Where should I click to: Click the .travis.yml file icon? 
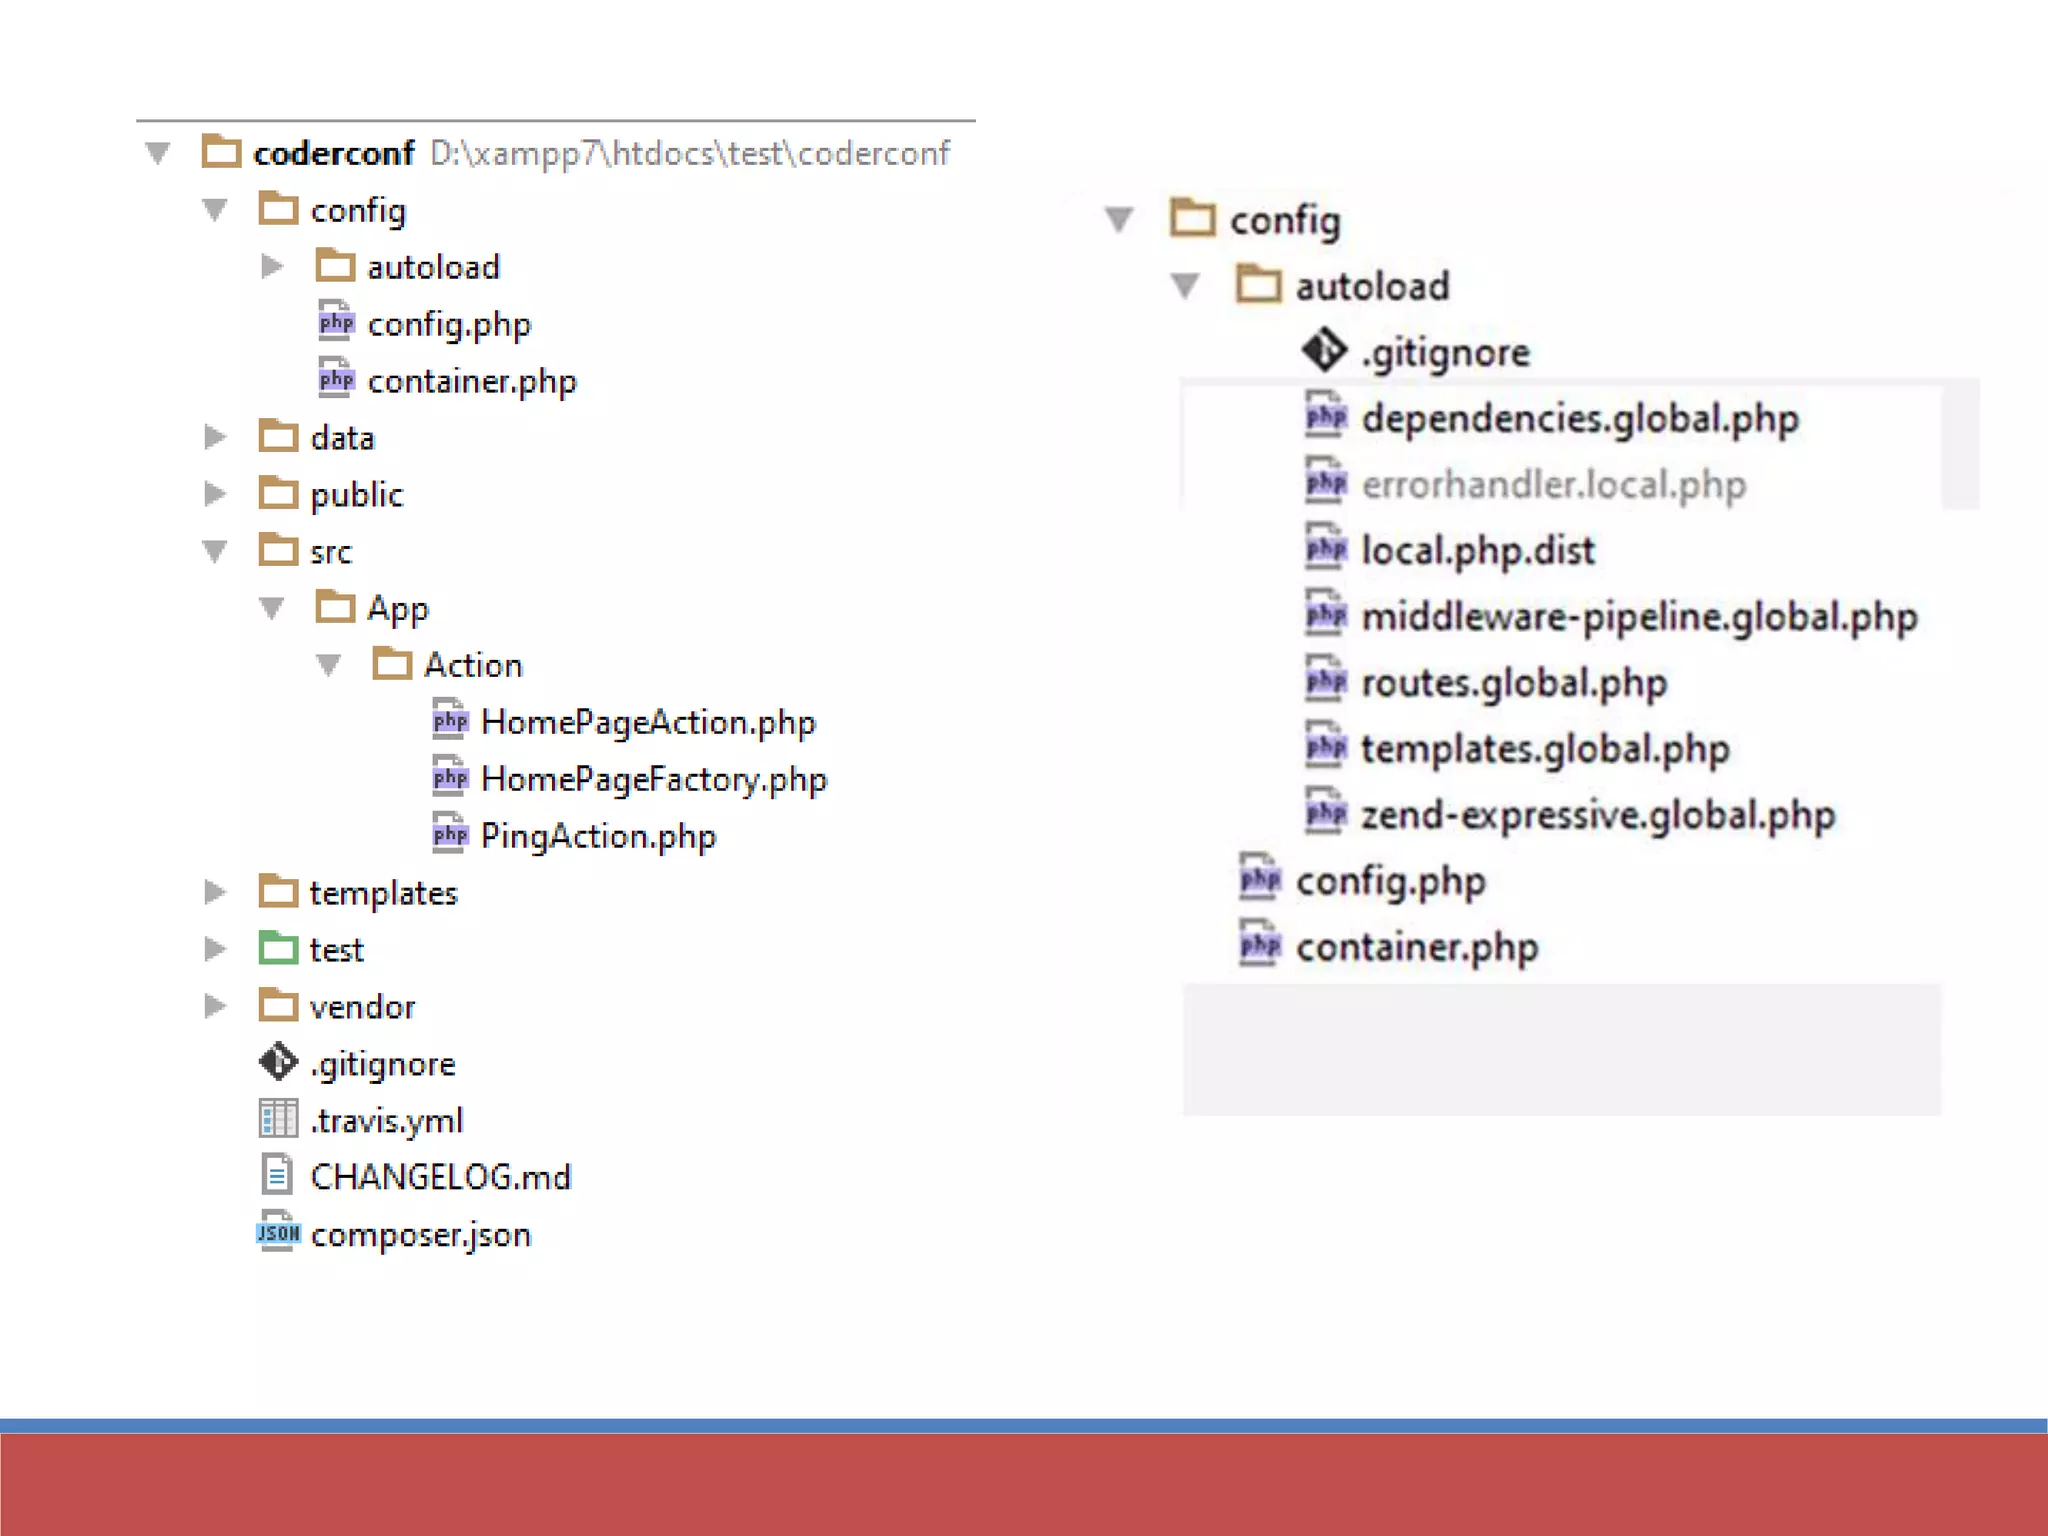[278, 1119]
